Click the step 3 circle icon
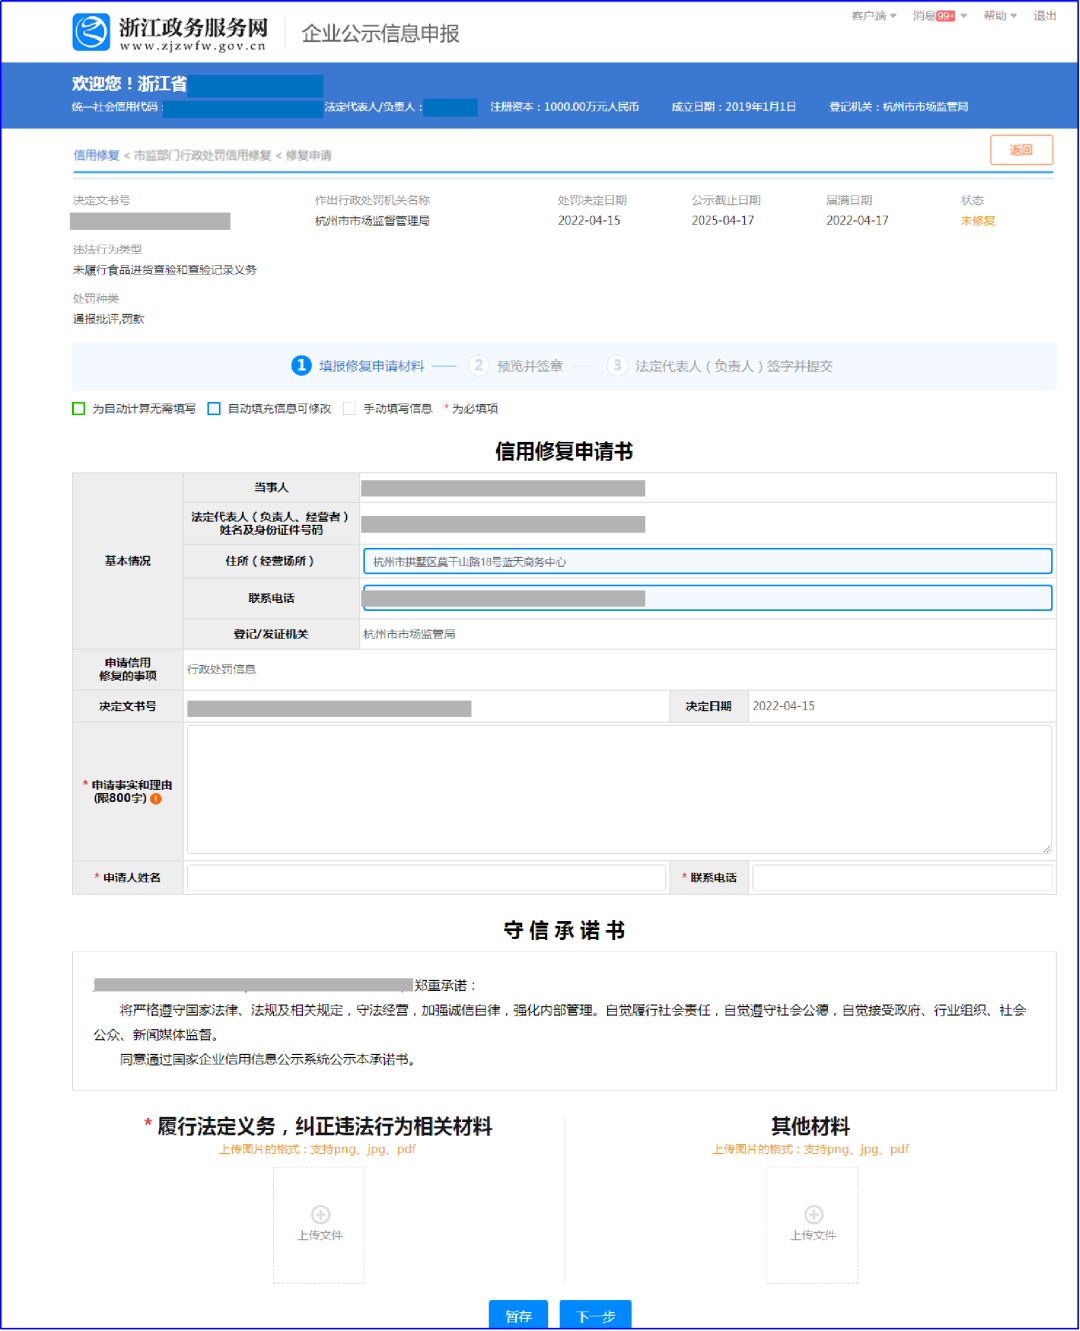Viewport: 1080px width, 1331px height. (x=617, y=366)
